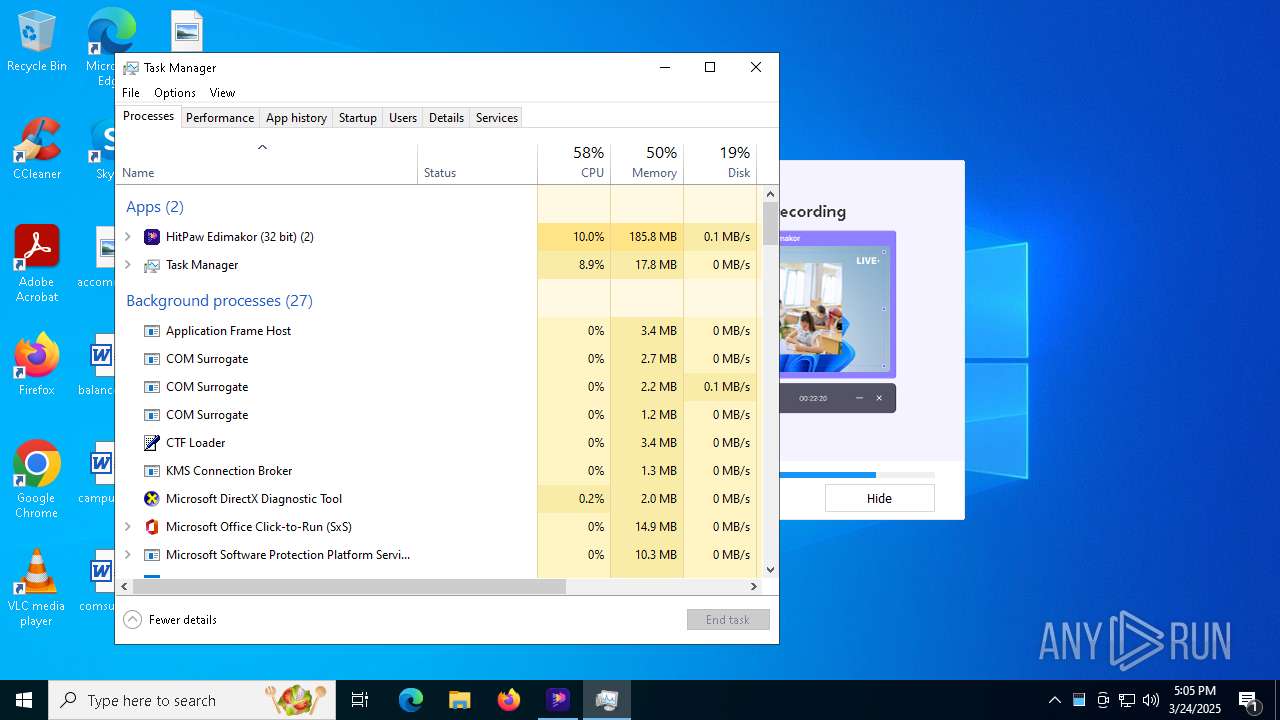Open CCleaner desktop shortcut
The width and height of the screenshot is (1280, 720).
click(37, 149)
